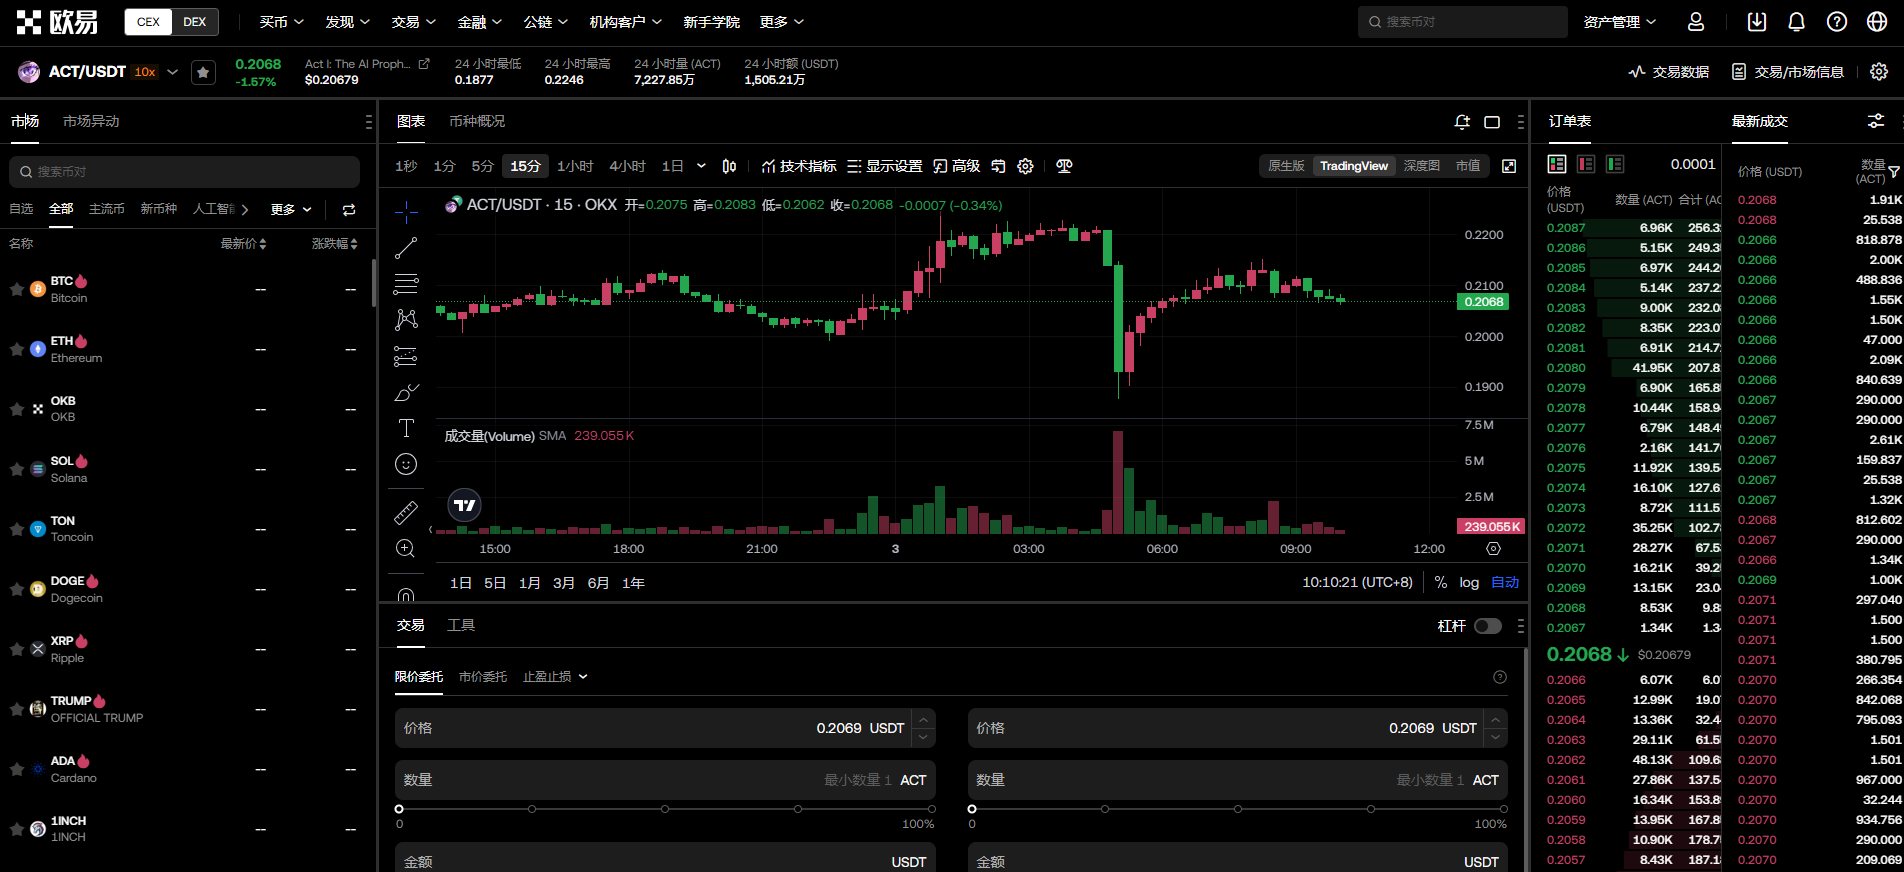Viewport: 1904px width, 872px height.
Task: Set left amount slider handle at 0
Action: (x=399, y=809)
